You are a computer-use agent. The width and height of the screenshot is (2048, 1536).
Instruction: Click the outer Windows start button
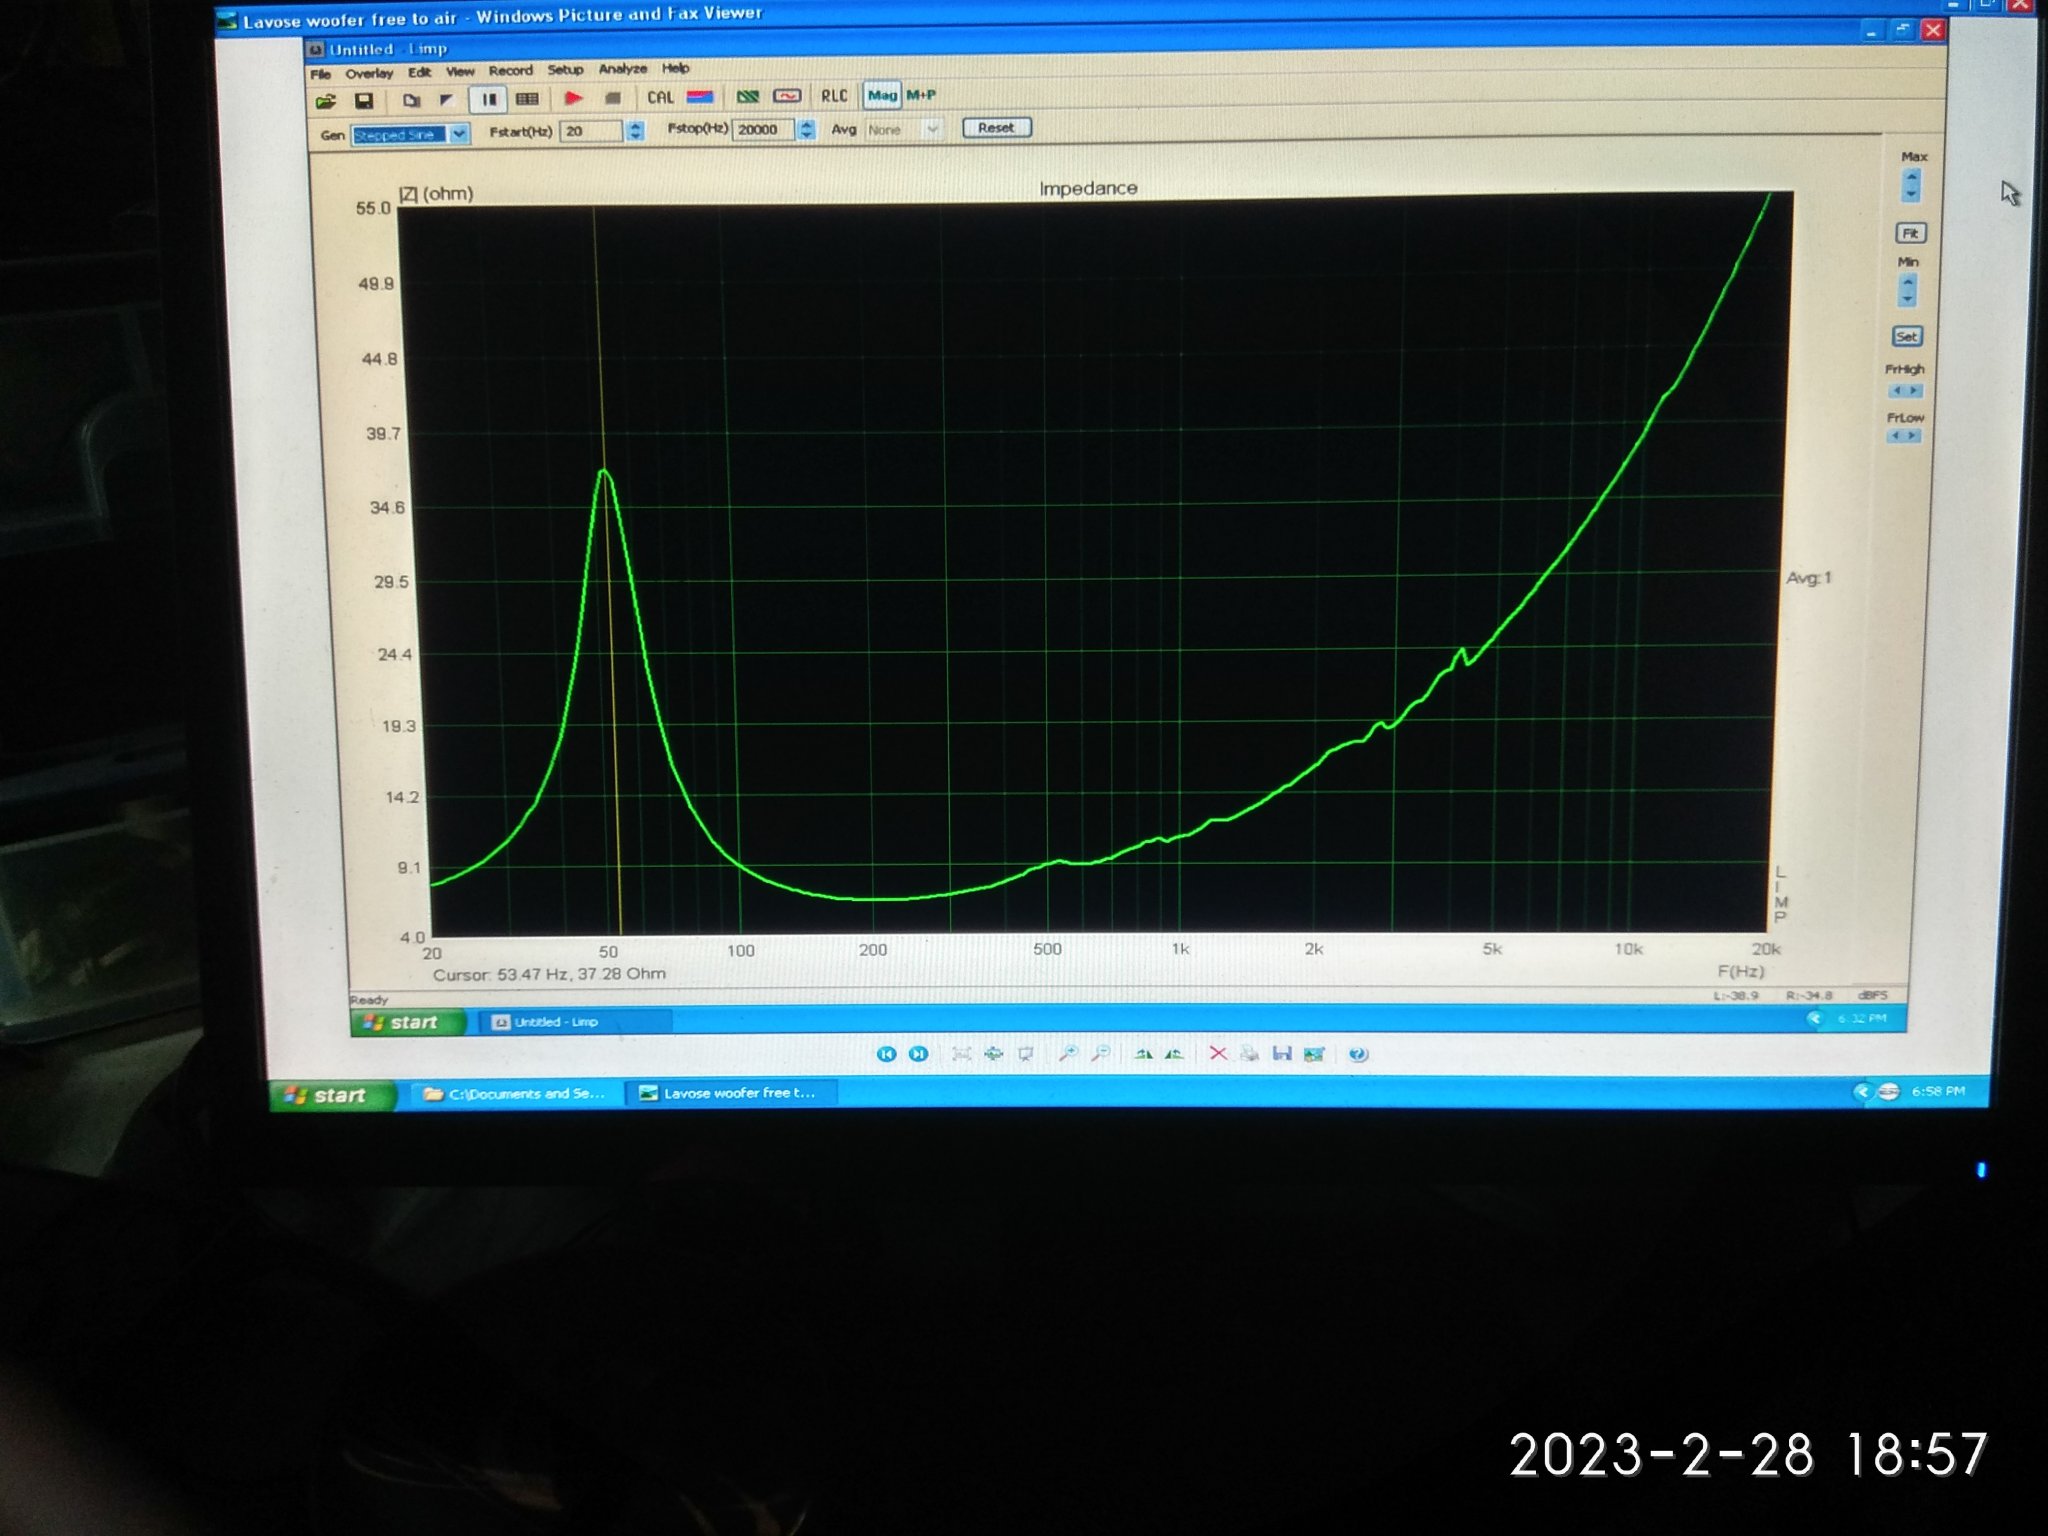[x=333, y=1095]
